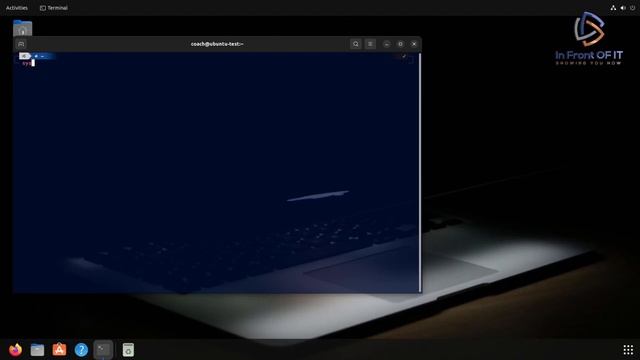
Task: Open Ubuntu Software from the dock
Action: click(x=59, y=350)
